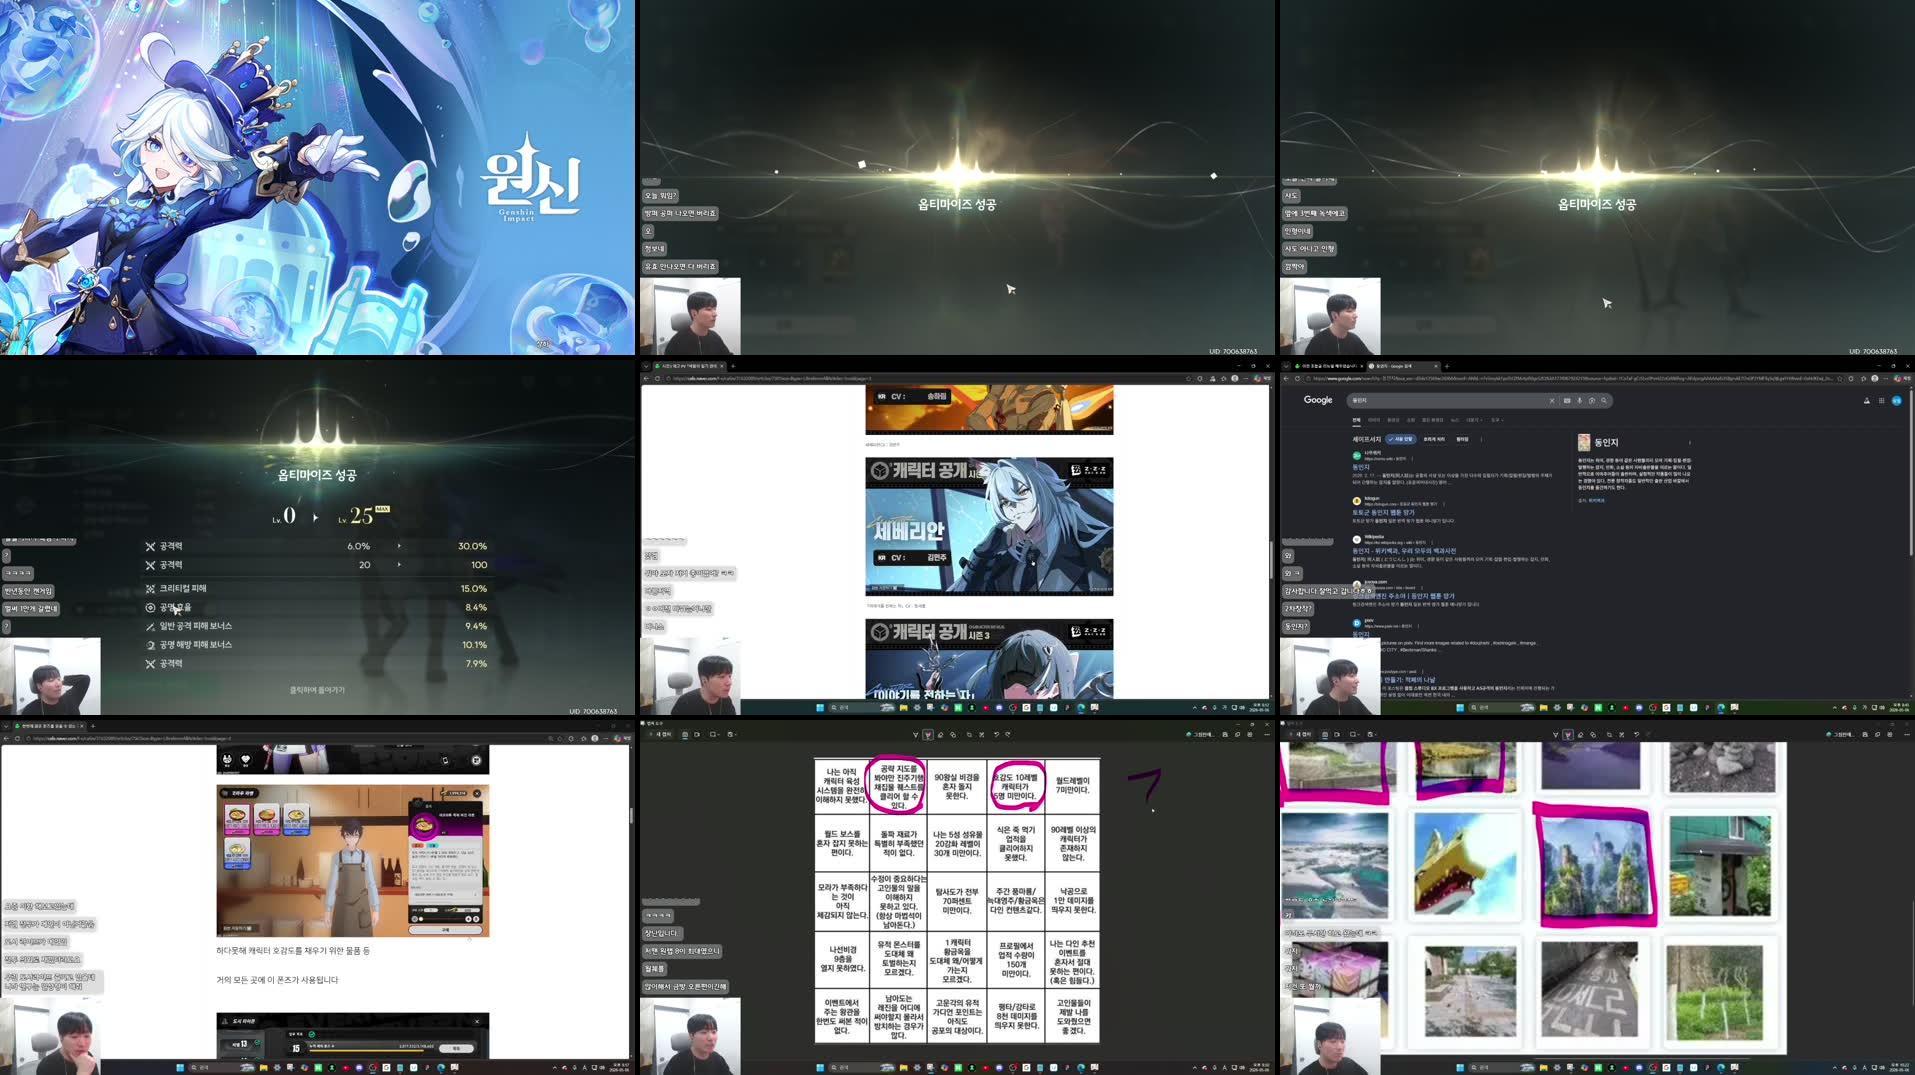
Task: Click the scrollbar of the 세베리안 cafe page
Action: pyautogui.click(x=1271, y=560)
